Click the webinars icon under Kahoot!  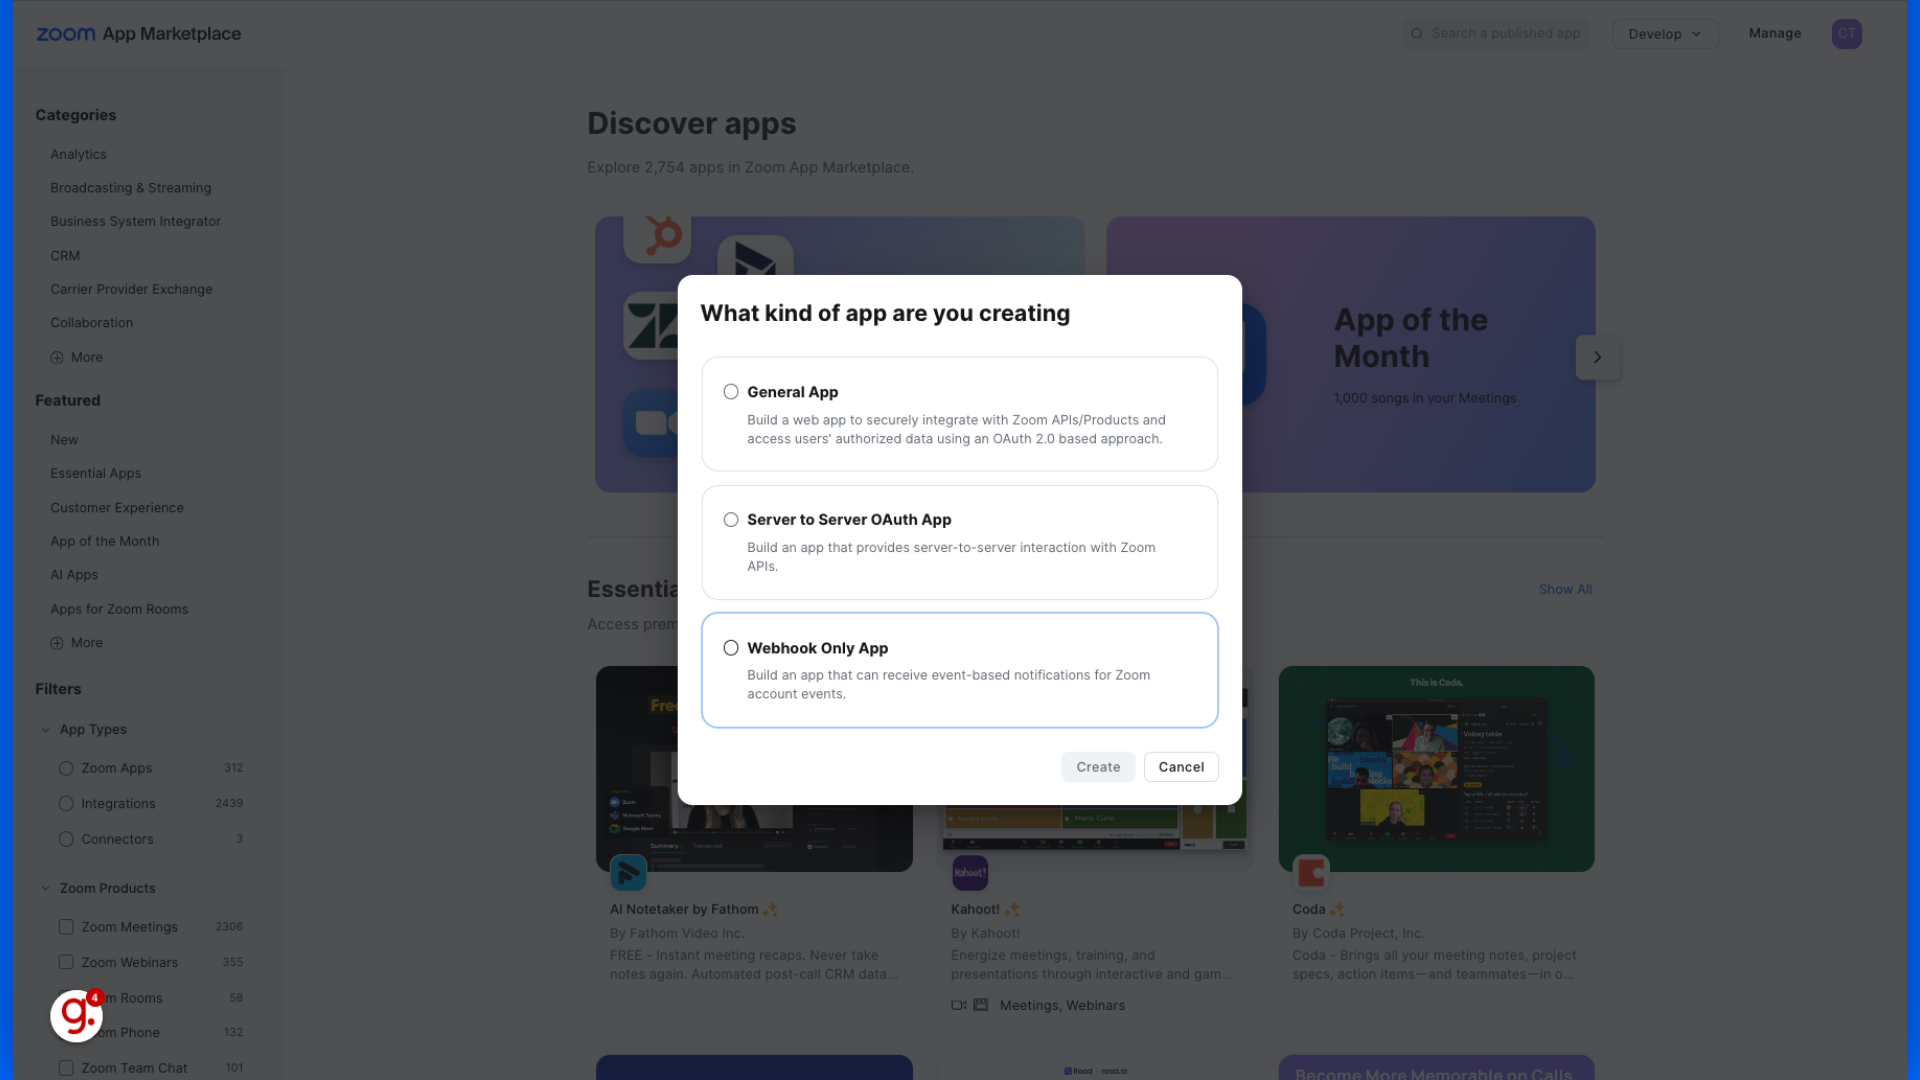click(981, 1005)
